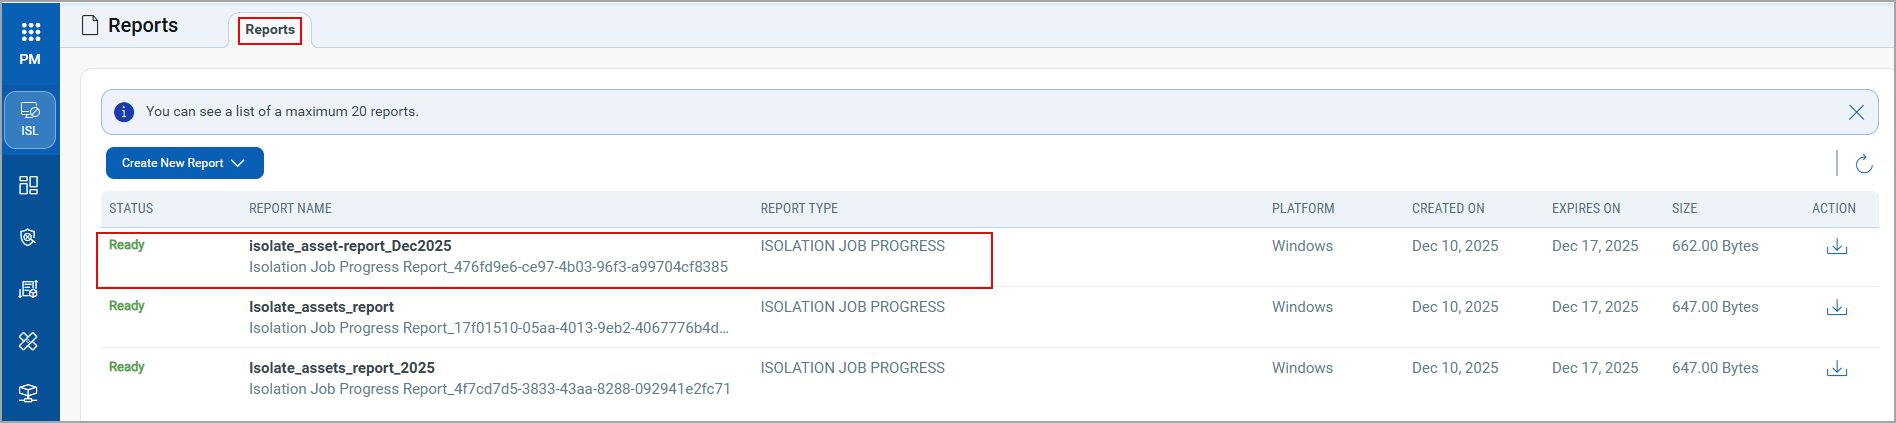1896x423 pixels.
Task: Refresh the reports list
Action: pyautogui.click(x=1863, y=164)
